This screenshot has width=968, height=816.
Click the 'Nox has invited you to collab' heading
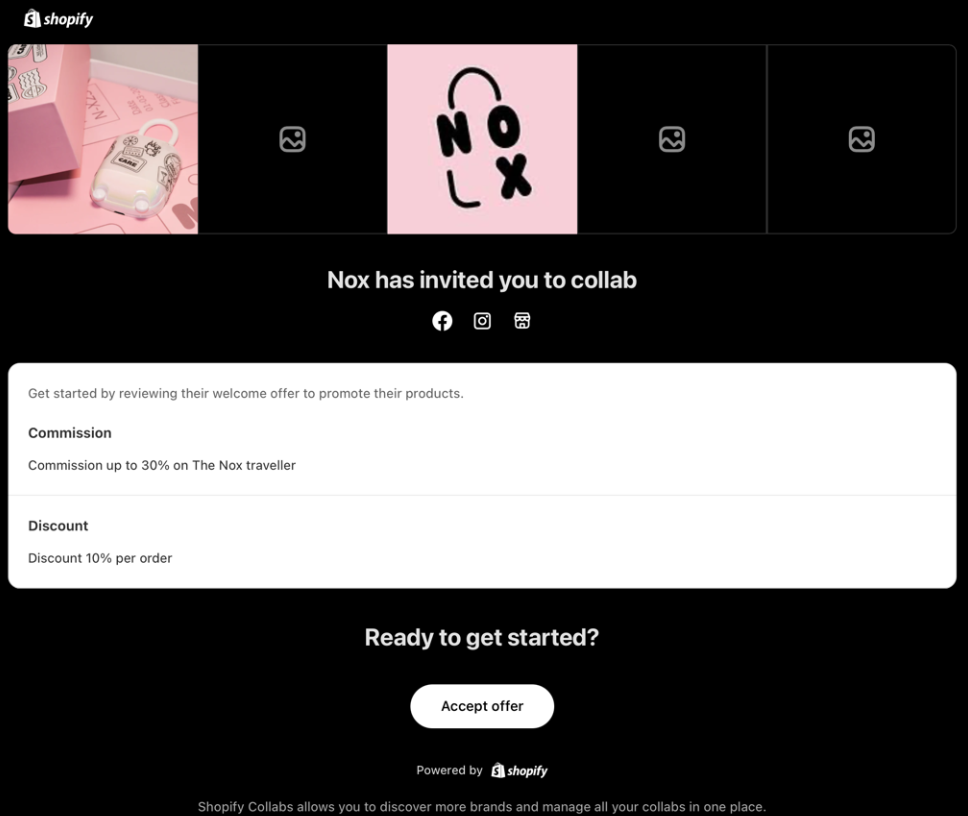(482, 280)
